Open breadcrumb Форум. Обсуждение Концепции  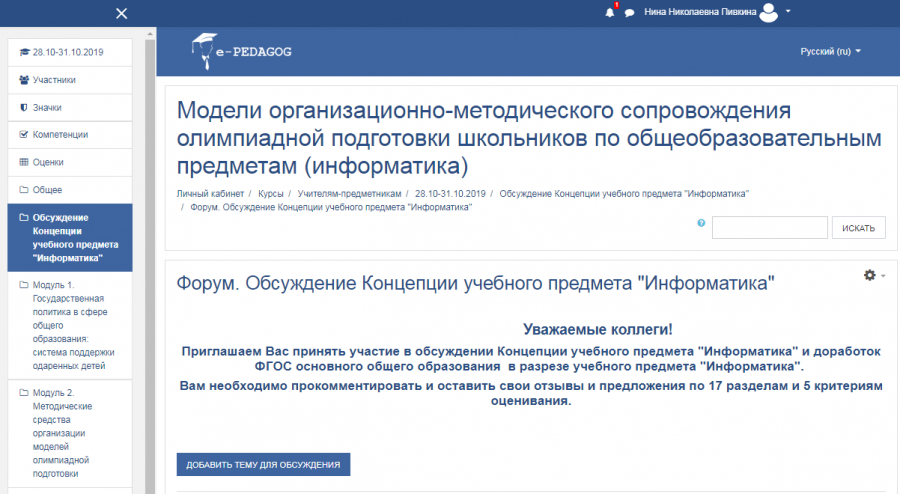click(331, 207)
